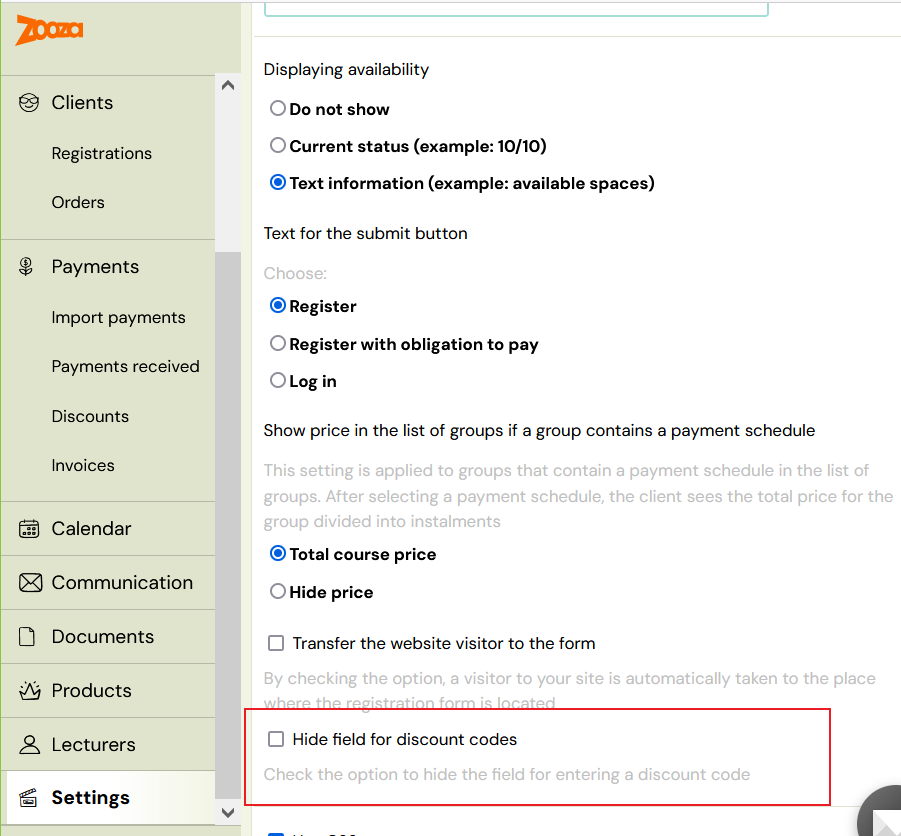Open Invoices in the sidebar
Viewport: 901px width, 836px height.
coord(83,465)
